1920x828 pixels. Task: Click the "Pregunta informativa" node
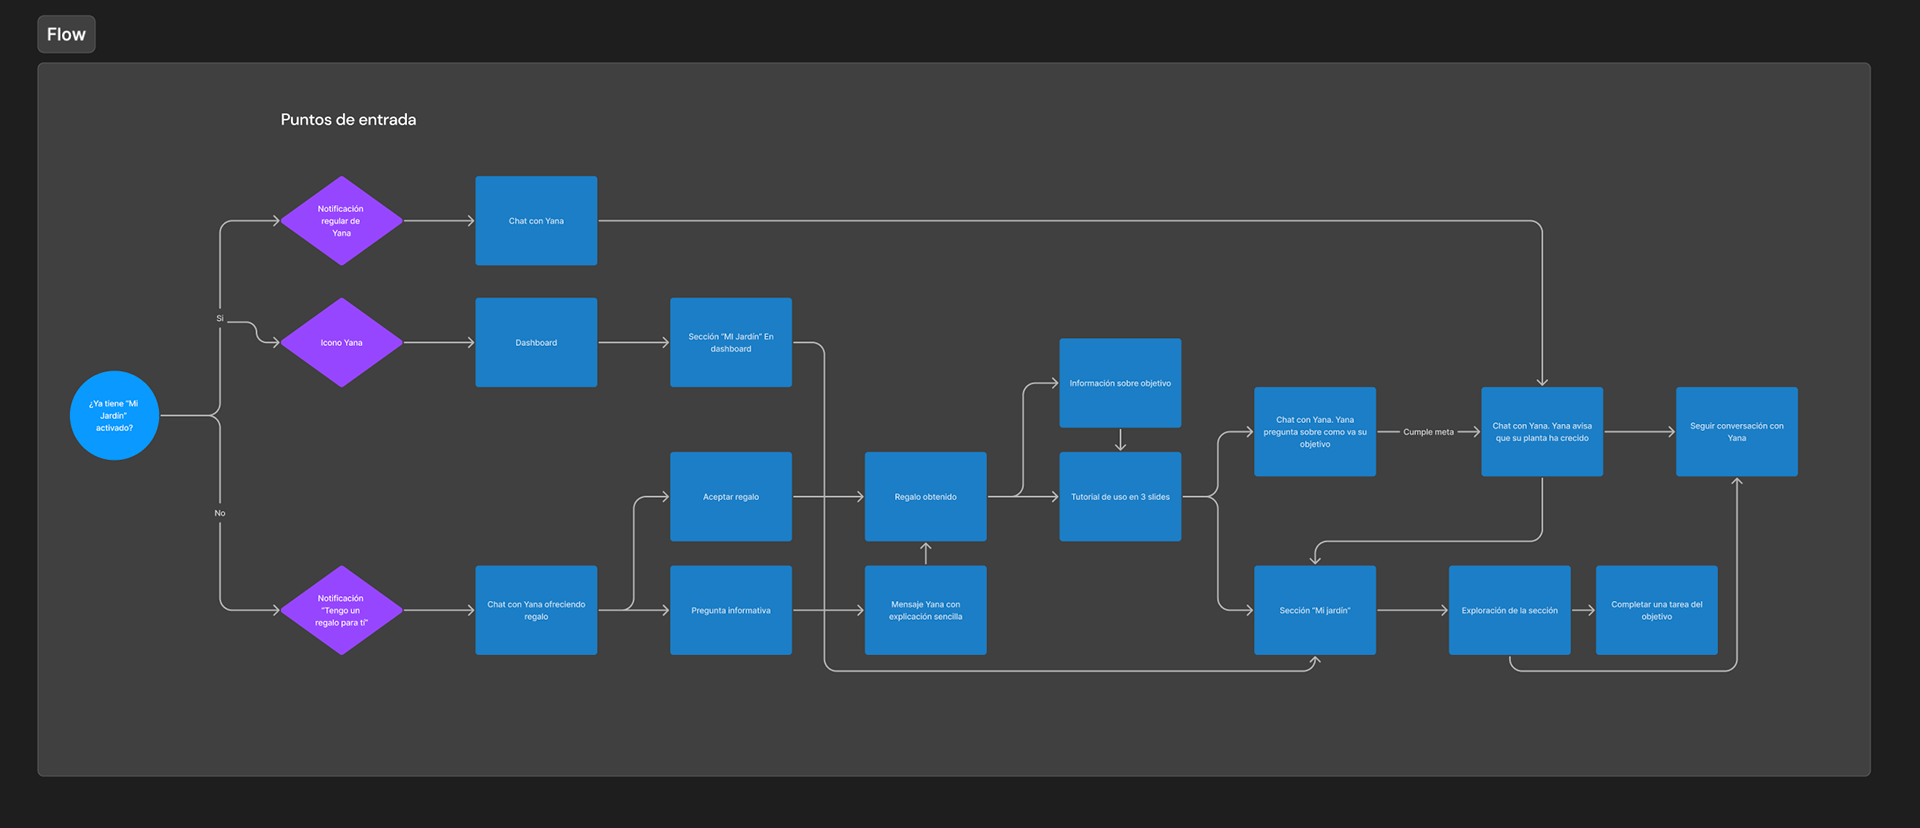[731, 610]
